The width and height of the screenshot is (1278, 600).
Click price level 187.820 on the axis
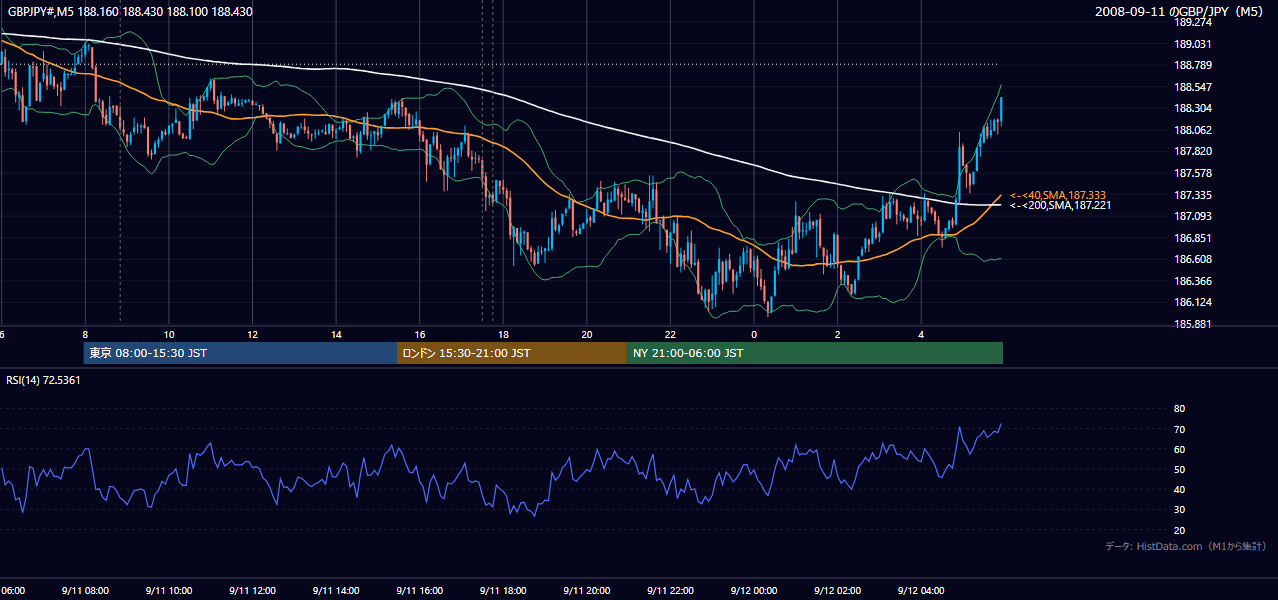1192,152
